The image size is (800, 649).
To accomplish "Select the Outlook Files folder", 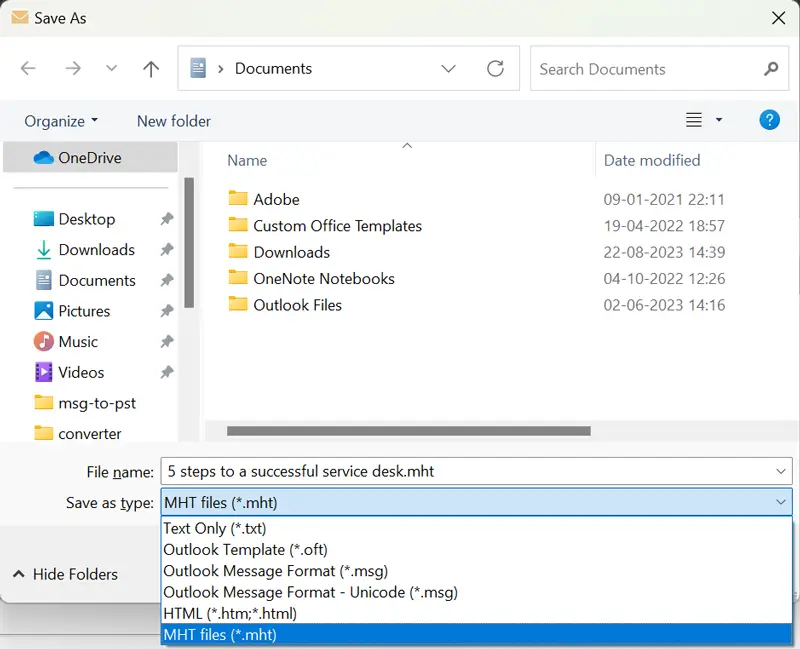I will pos(297,305).
